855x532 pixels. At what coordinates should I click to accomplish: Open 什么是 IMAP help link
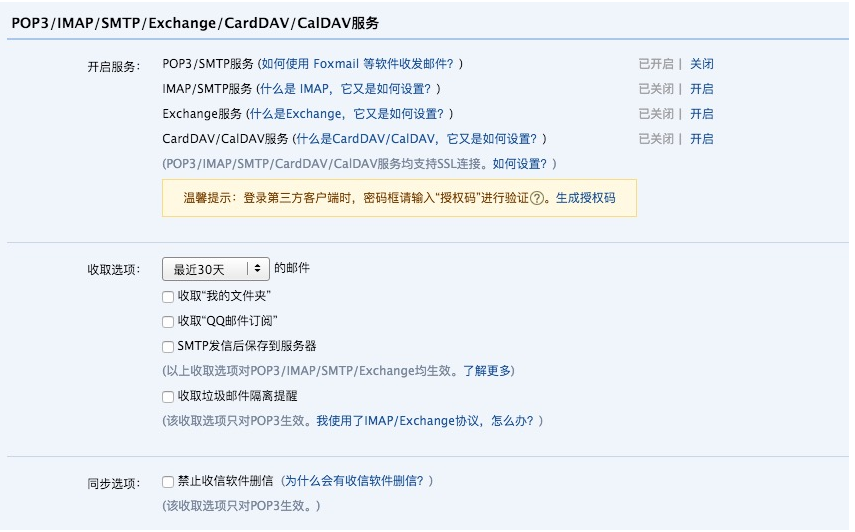(x=346, y=89)
